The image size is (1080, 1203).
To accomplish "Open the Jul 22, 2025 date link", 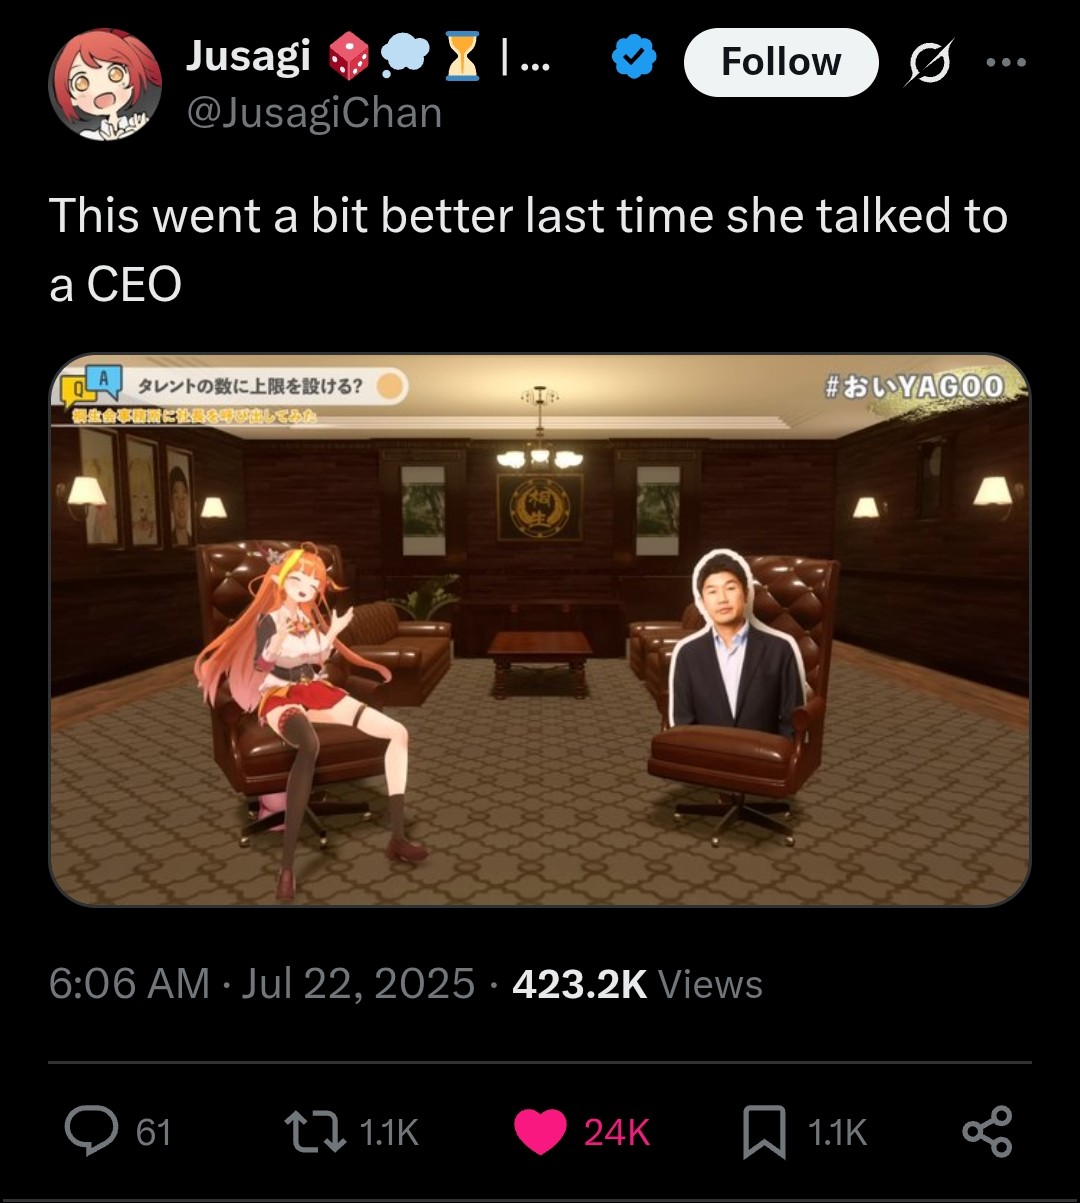I will tap(358, 984).
